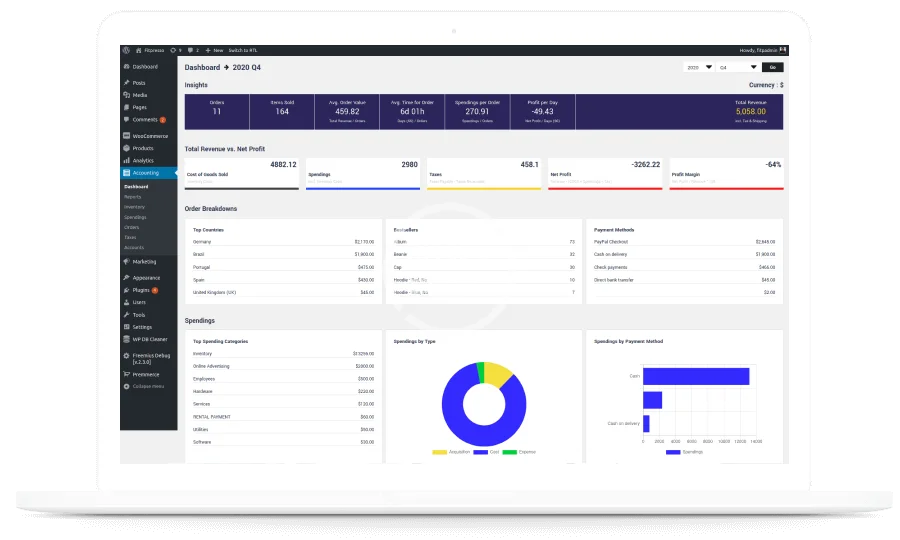Select Inventory in the Accounting submenu
The width and height of the screenshot is (900, 540).
(134, 207)
